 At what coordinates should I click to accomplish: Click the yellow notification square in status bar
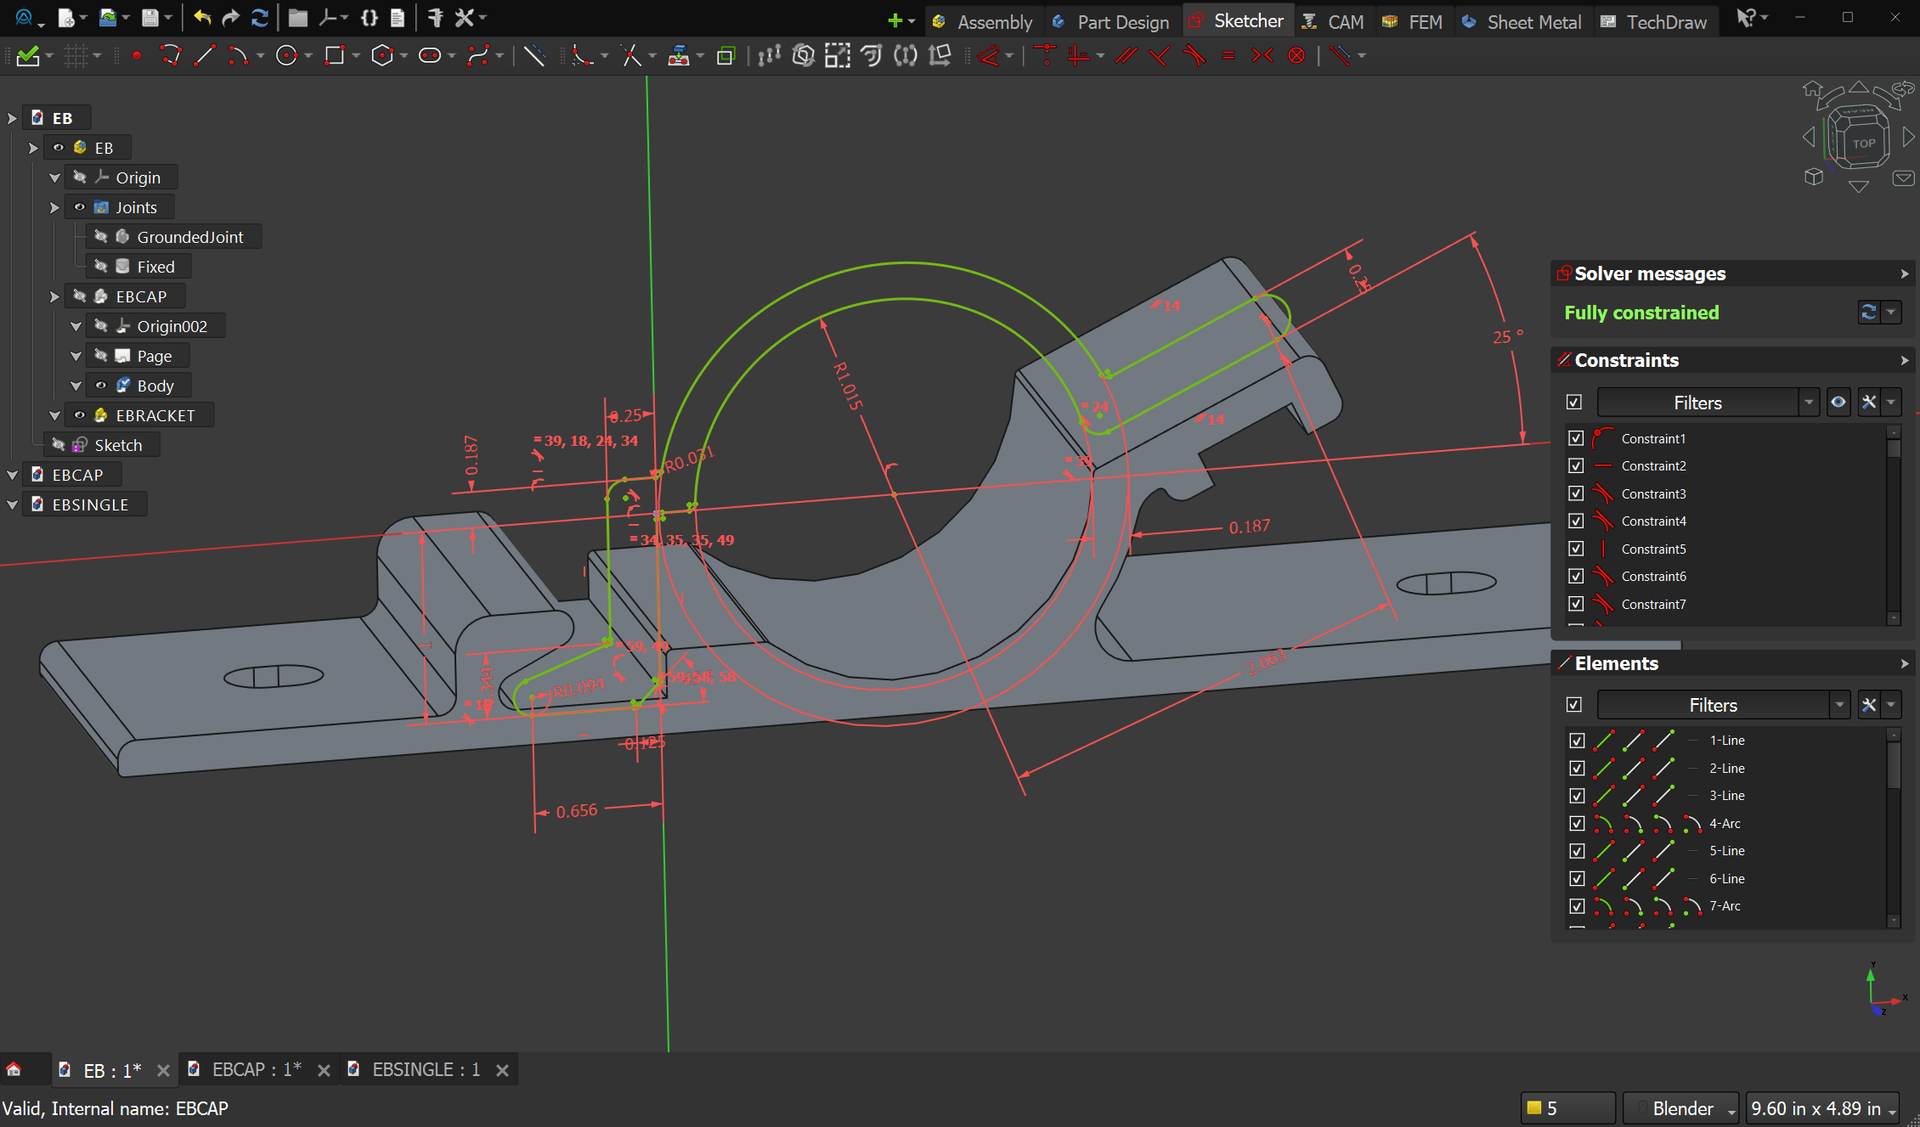pos(1533,1108)
